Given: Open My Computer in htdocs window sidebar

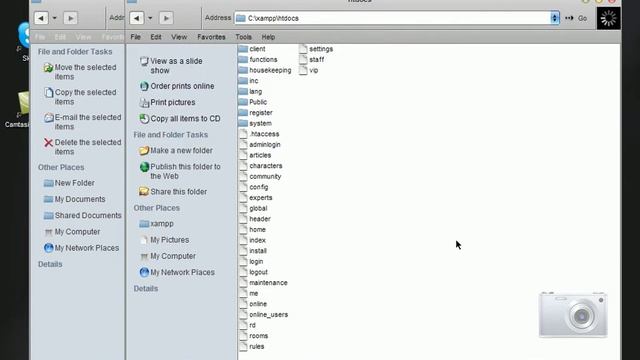Looking at the screenshot, I should pyautogui.click(x=167, y=256).
